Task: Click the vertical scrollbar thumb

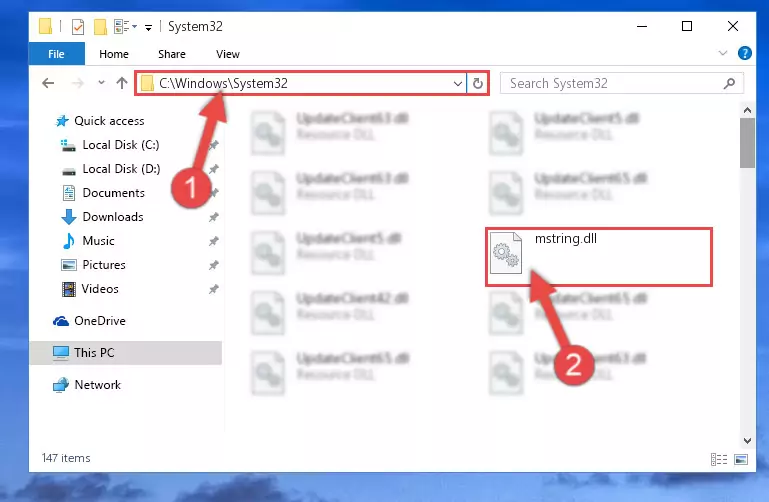Action: [747, 143]
